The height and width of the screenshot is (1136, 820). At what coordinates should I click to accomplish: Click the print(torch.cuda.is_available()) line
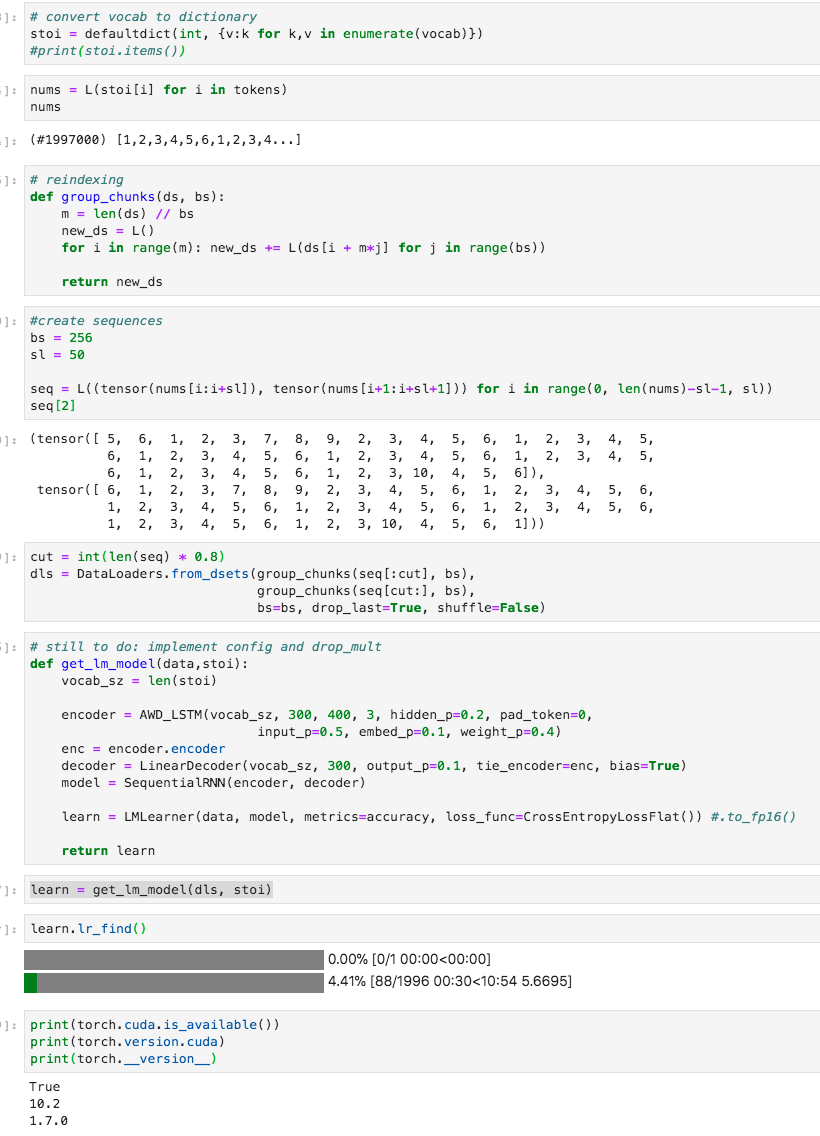[150, 1024]
